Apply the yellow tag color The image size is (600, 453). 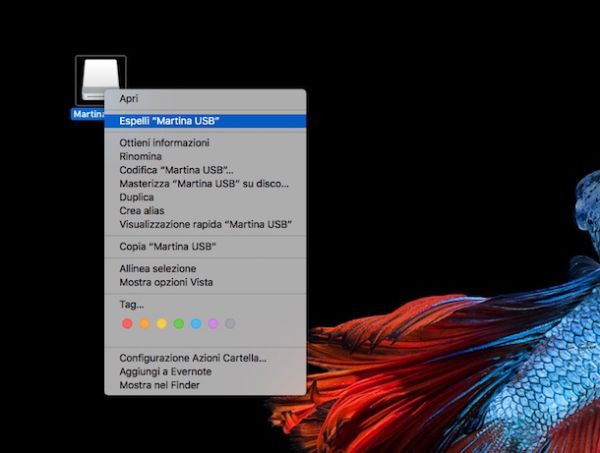(x=162, y=324)
